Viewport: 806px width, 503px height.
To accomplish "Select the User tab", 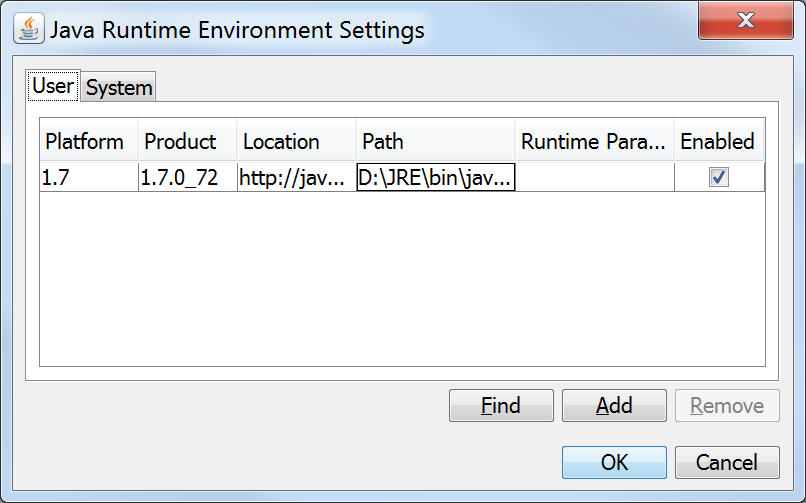I will point(53,86).
